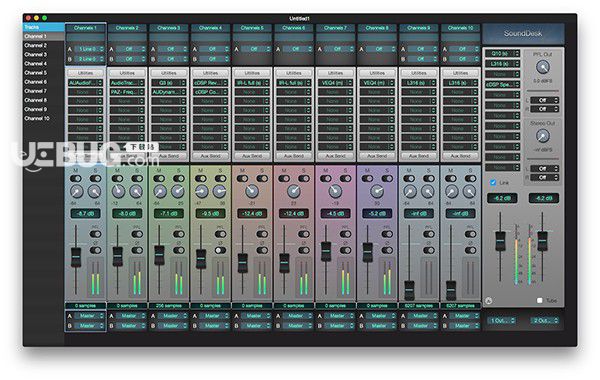This screenshot has width=600, height=380.
Task: Open Channel 1 output A 'Master' dropdown
Action: pyautogui.click(x=89, y=316)
